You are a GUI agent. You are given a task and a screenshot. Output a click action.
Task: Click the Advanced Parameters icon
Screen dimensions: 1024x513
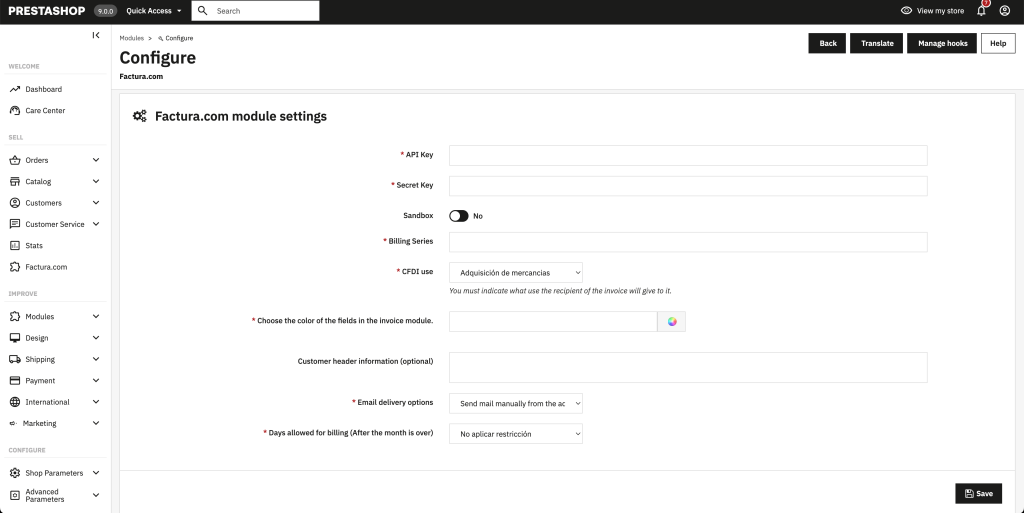(14, 495)
